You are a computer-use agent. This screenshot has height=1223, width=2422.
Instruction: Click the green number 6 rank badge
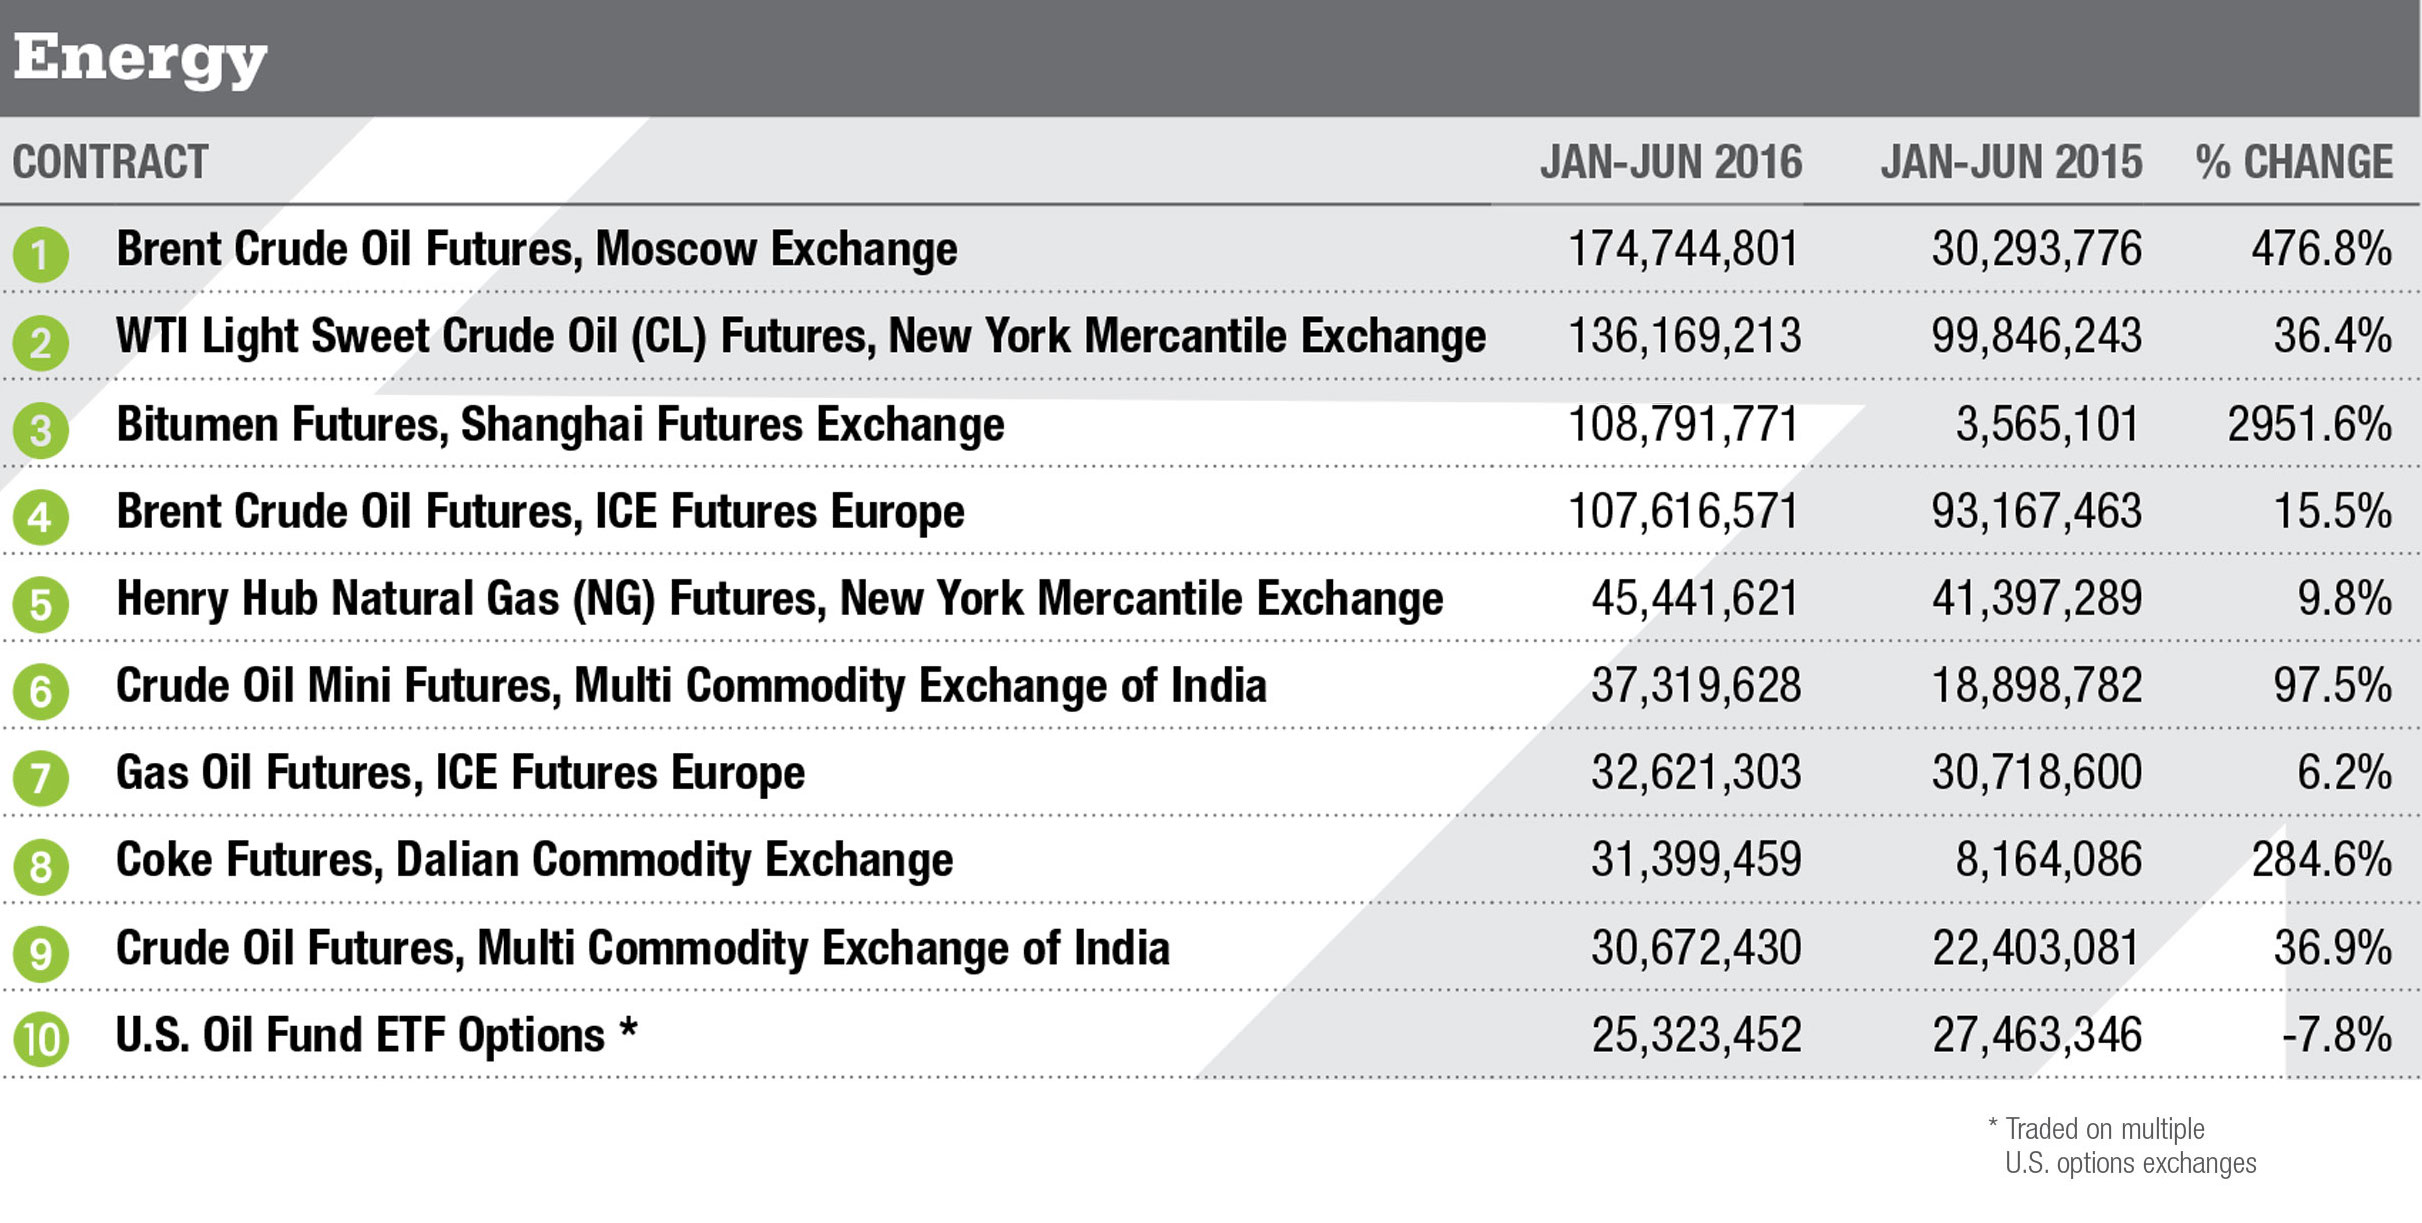coord(41,691)
